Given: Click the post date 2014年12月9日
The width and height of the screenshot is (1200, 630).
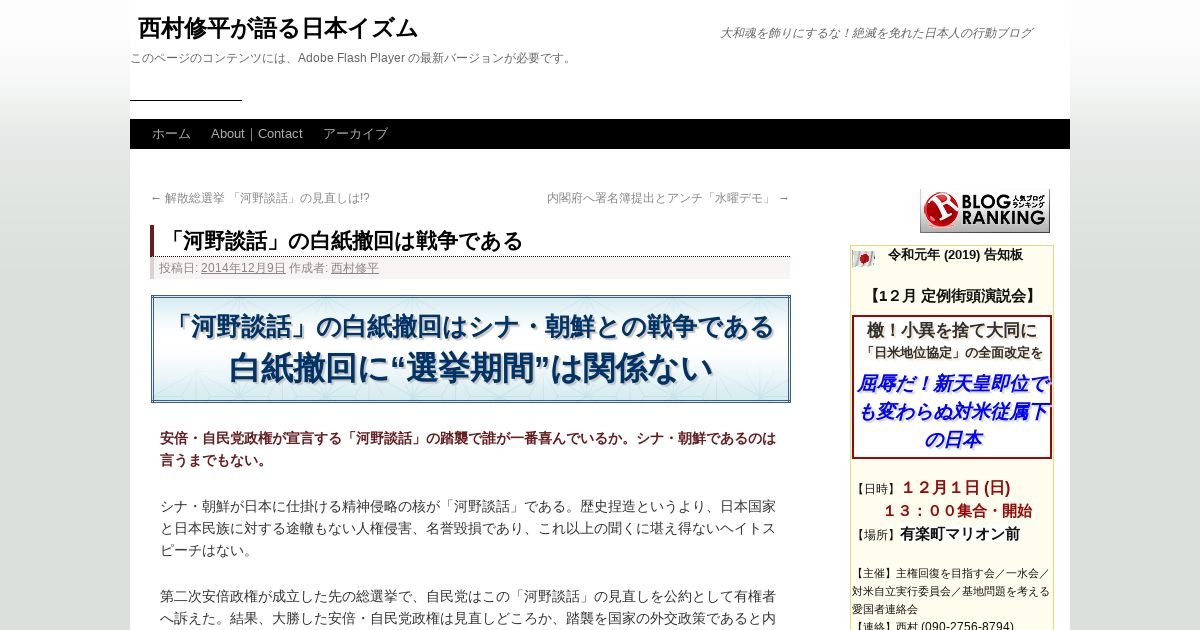Looking at the screenshot, I should 243,268.
